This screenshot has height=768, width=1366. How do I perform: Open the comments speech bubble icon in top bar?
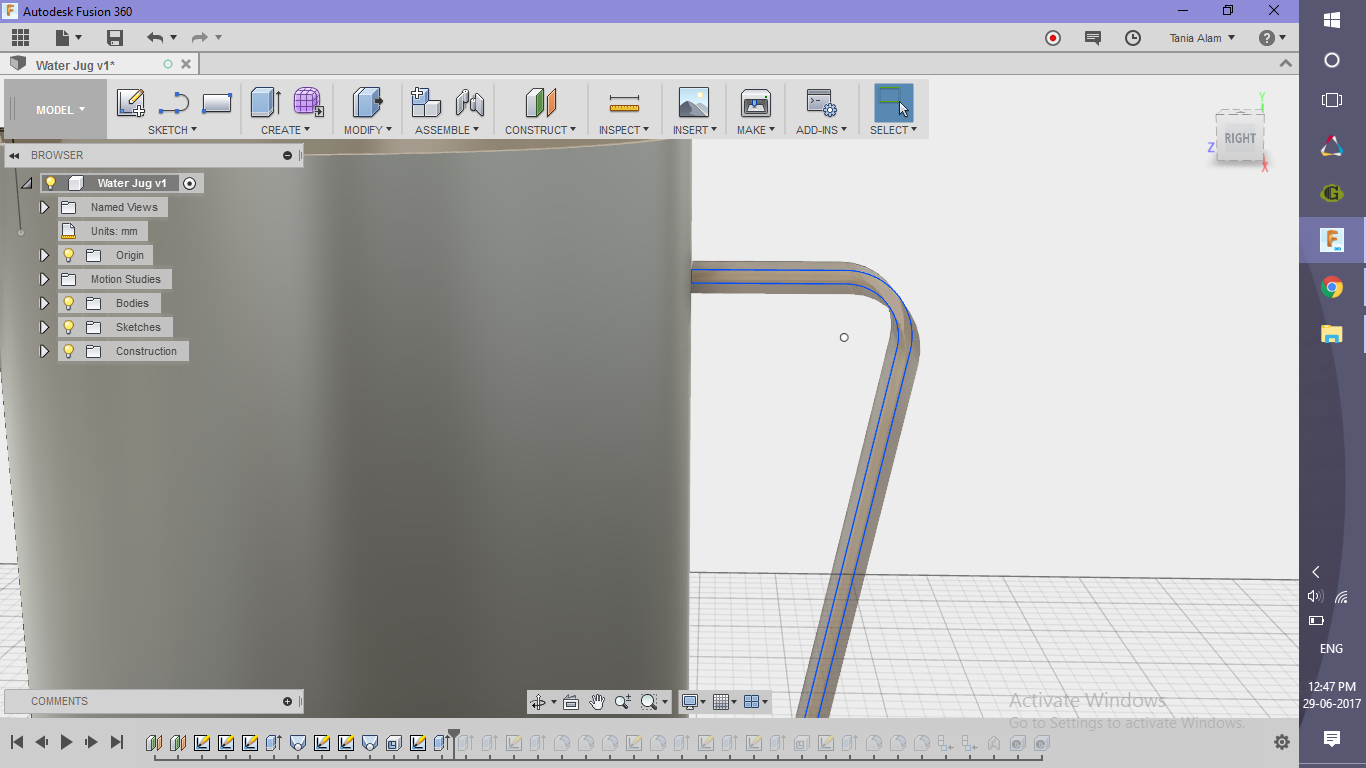pos(1093,38)
